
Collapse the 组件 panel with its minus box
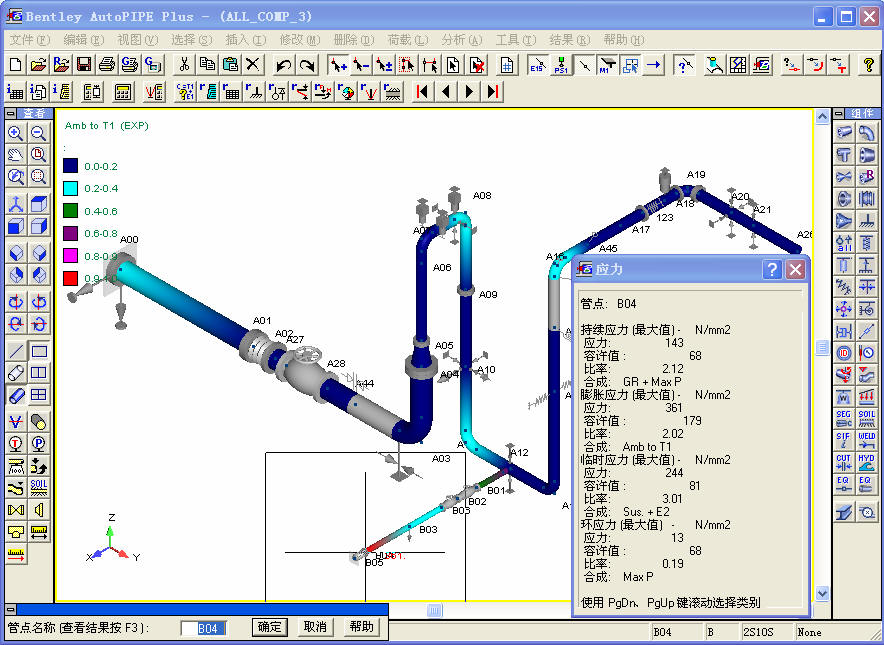[x=839, y=113]
